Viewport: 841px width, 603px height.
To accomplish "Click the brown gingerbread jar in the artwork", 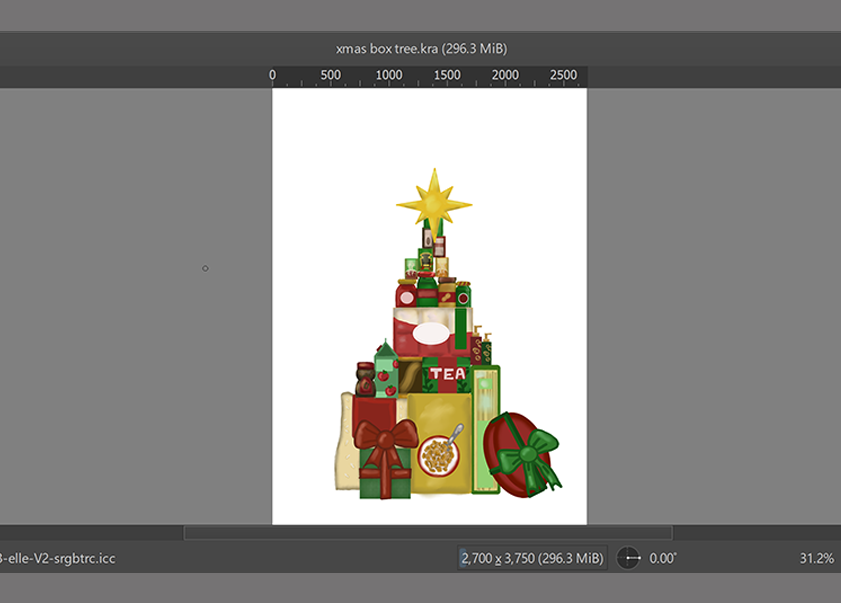I will tap(365, 381).
